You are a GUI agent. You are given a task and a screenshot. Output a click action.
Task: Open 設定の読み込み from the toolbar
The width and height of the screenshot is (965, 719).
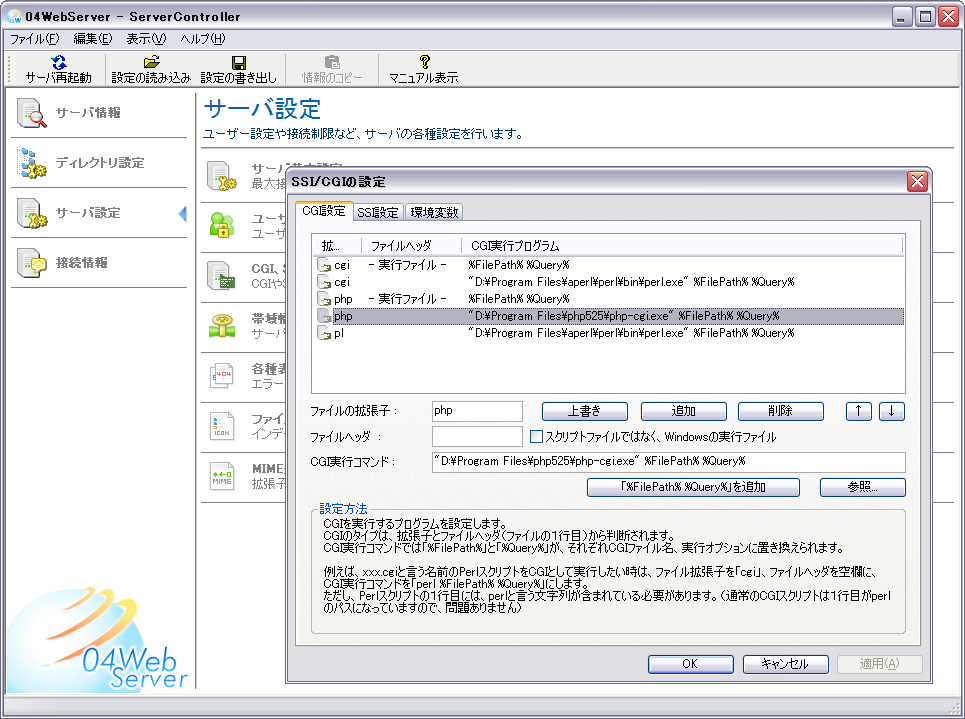coord(151,69)
